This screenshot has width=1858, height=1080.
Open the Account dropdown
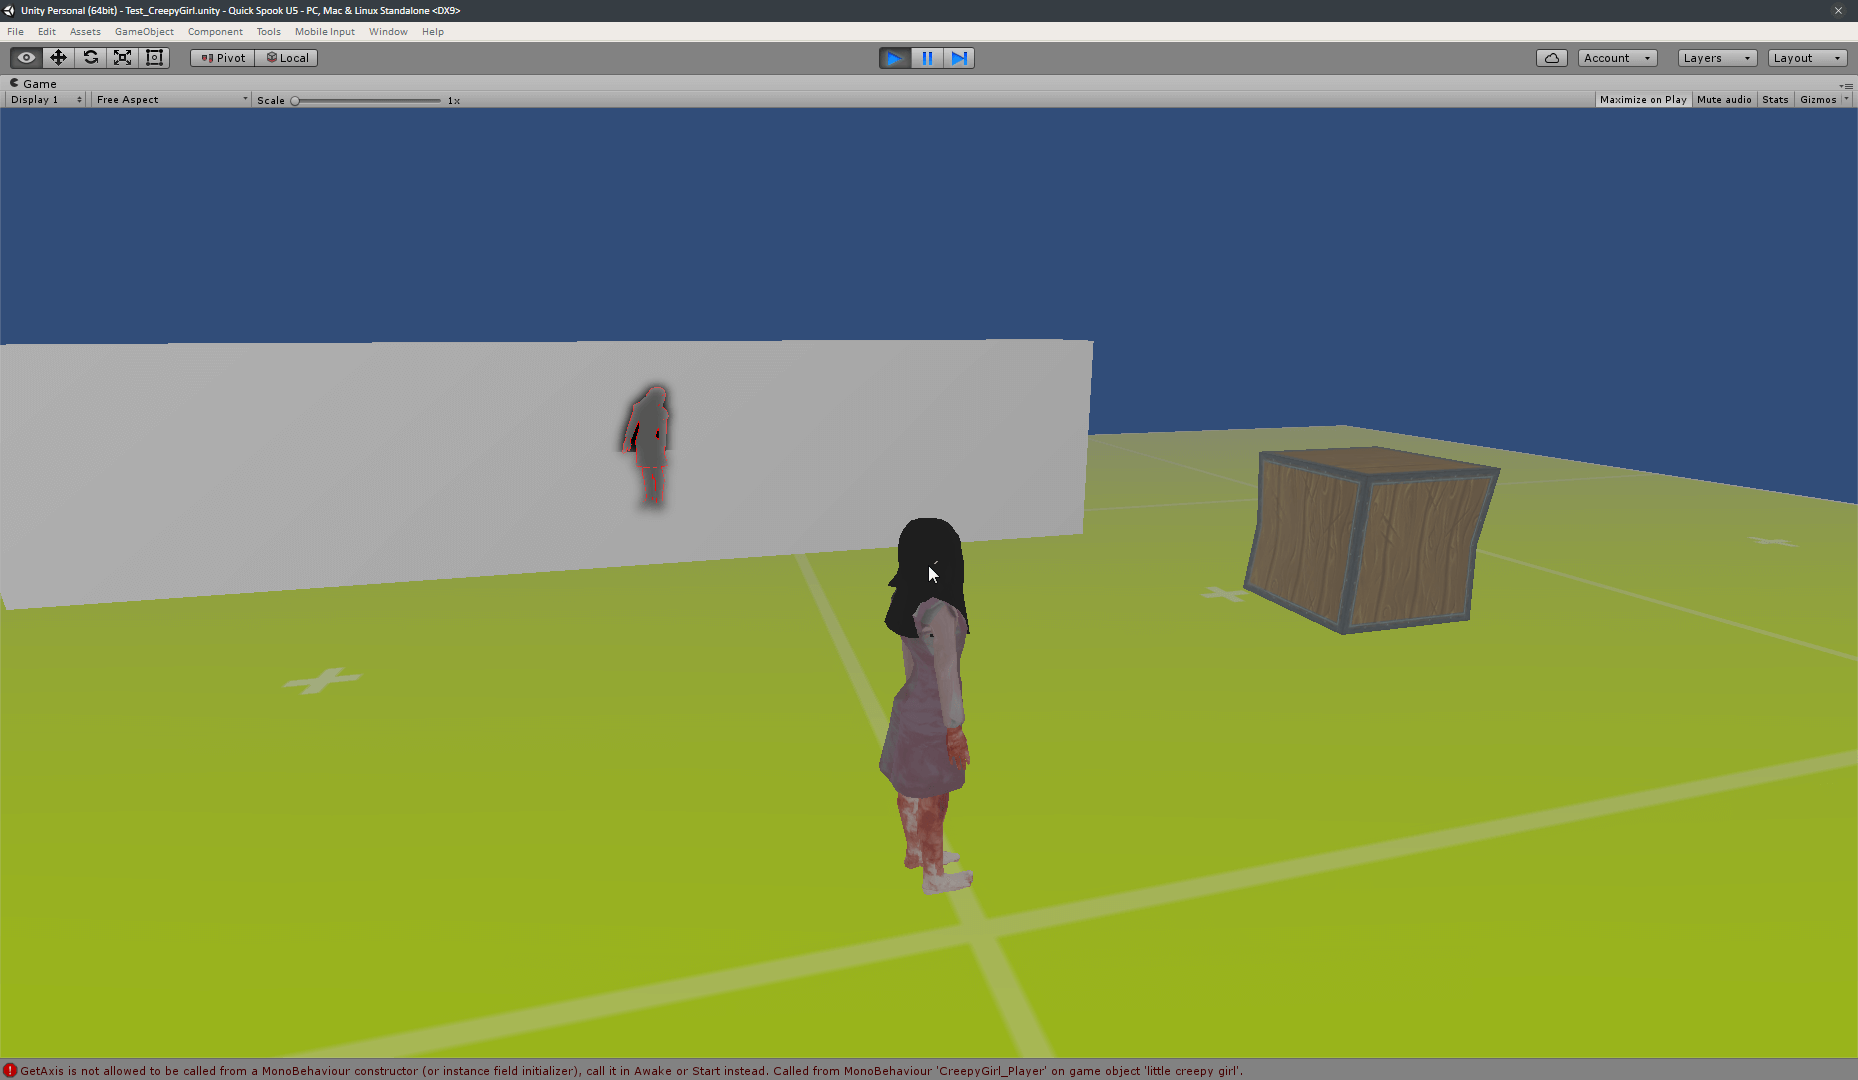pos(1617,58)
